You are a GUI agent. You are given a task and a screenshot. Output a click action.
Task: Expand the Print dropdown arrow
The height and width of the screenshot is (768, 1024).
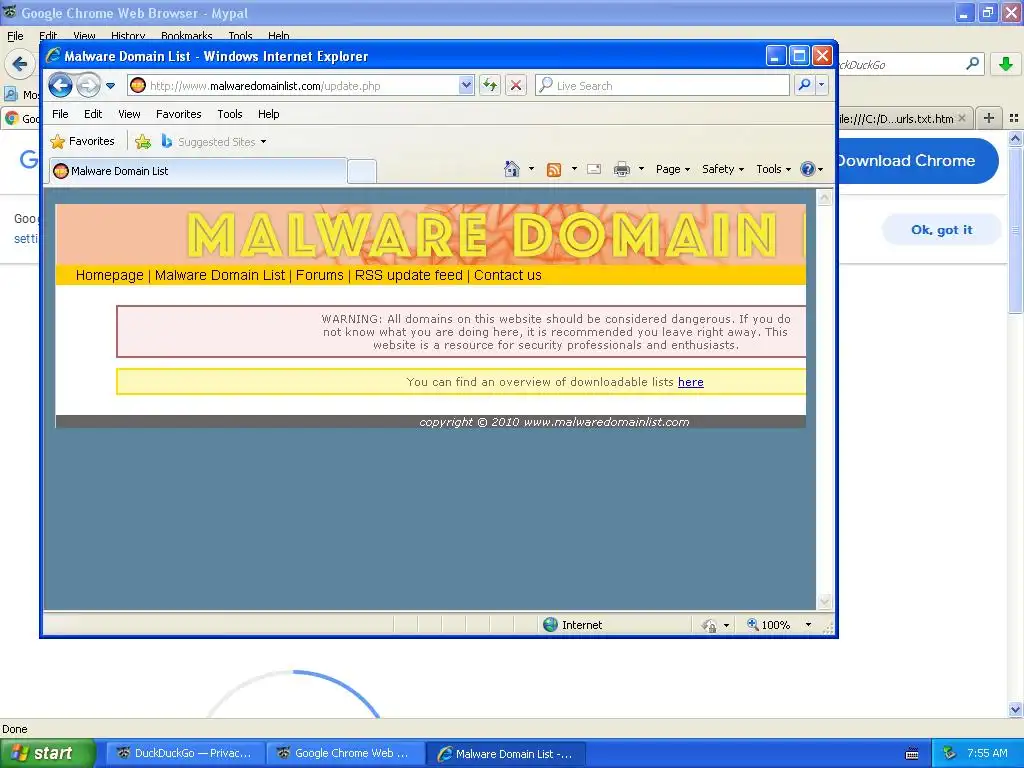pos(641,169)
